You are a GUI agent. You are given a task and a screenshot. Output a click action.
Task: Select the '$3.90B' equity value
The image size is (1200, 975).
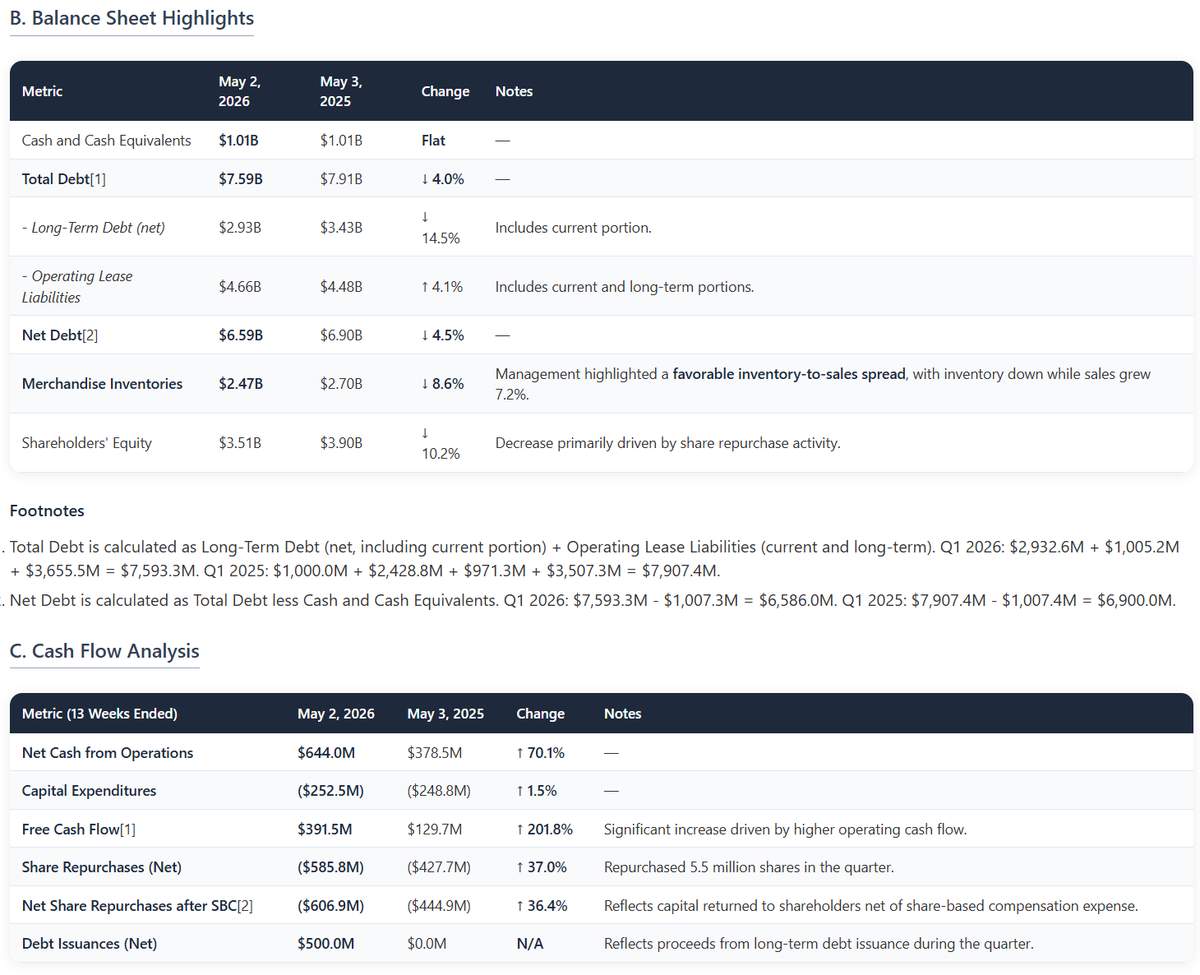point(341,442)
